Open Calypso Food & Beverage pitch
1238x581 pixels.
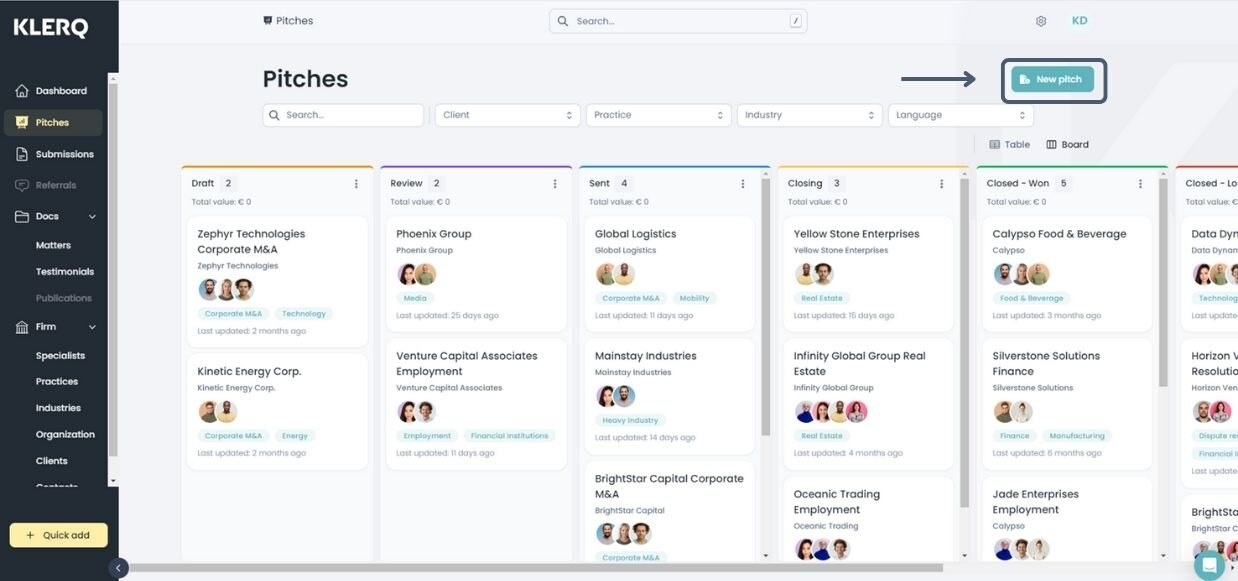(1067, 274)
